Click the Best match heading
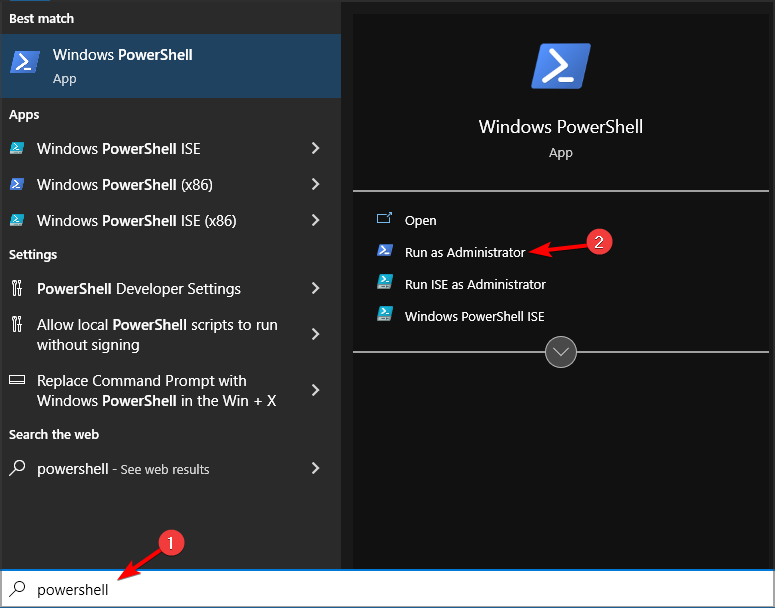 tap(42, 19)
